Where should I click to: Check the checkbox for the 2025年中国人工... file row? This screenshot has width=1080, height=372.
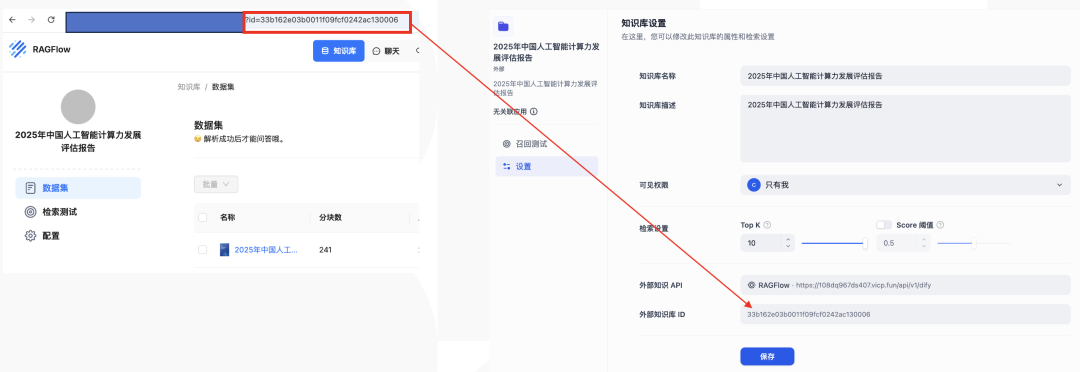pos(202,249)
